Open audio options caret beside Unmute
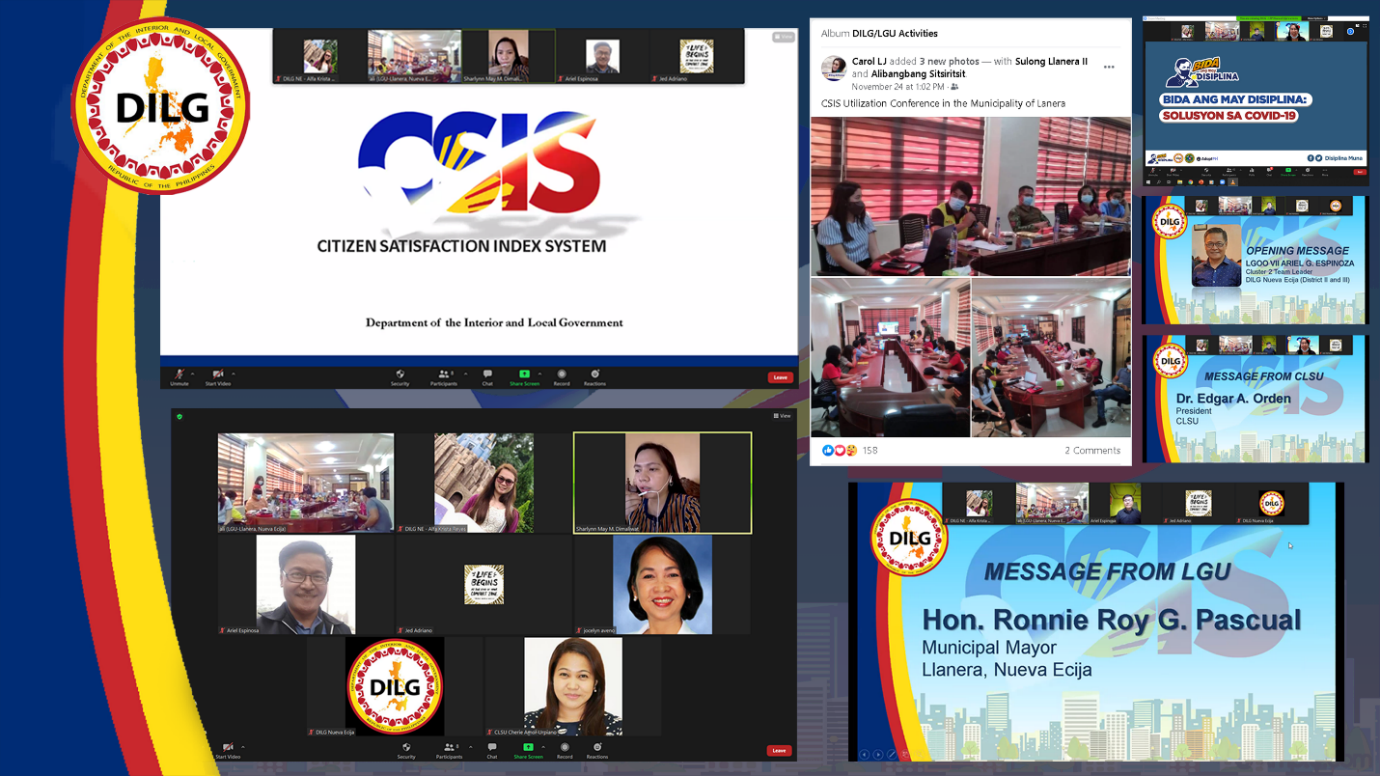Image resolution: width=1380 pixels, height=776 pixels. (x=193, y=374)
